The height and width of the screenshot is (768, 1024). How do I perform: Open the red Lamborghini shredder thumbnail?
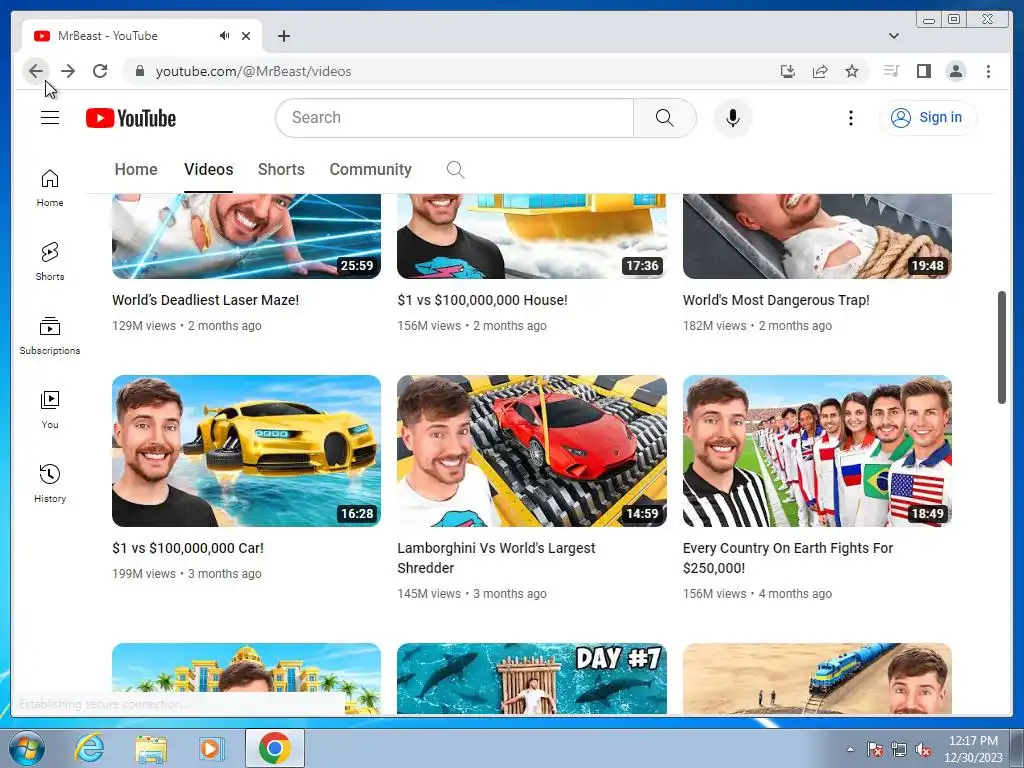click(x=532, y=451)
